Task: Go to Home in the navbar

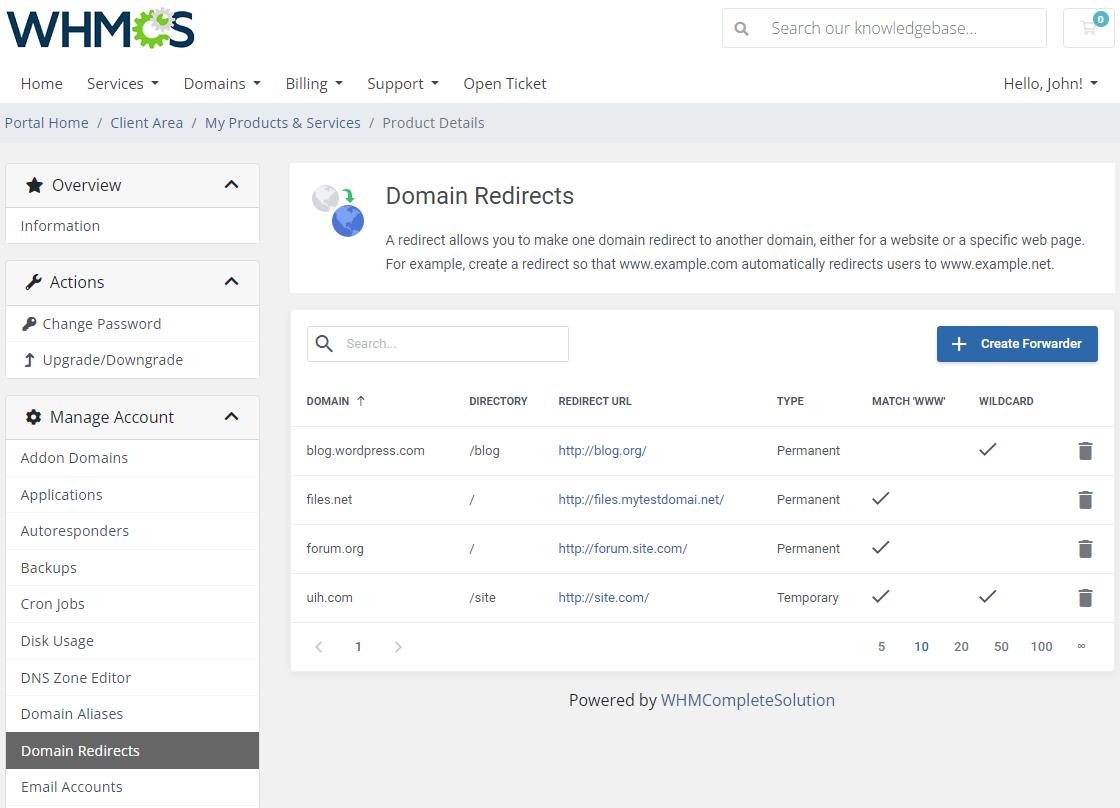Action: [x=41, y=84]
